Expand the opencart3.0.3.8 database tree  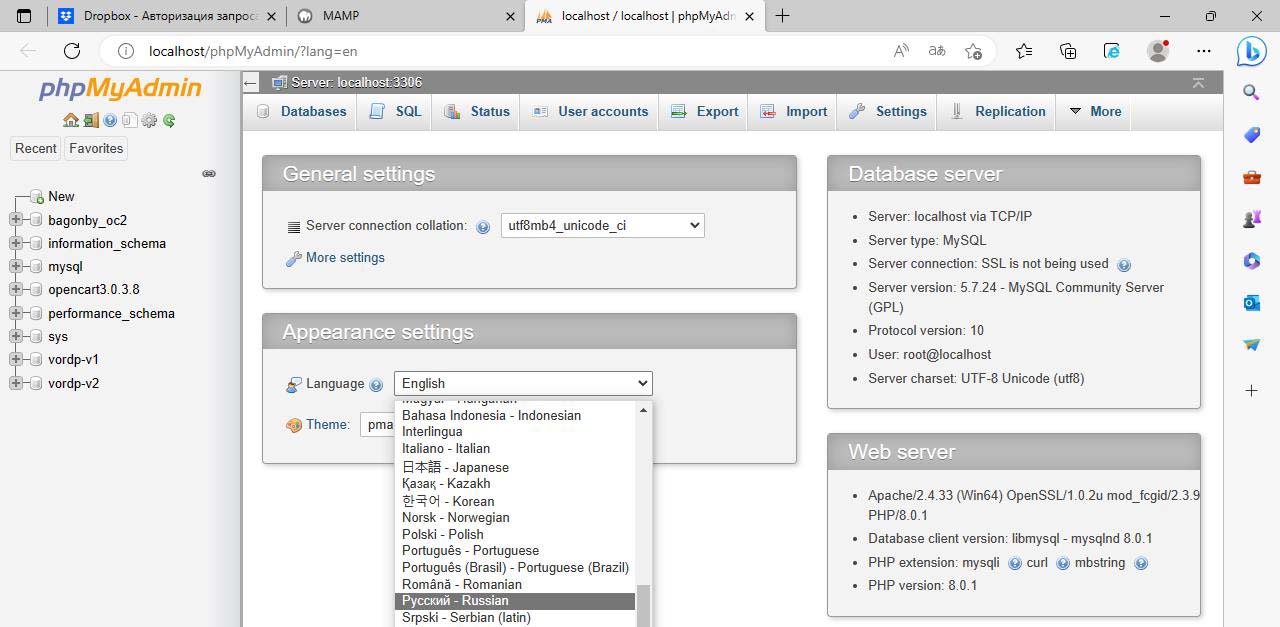15,290
